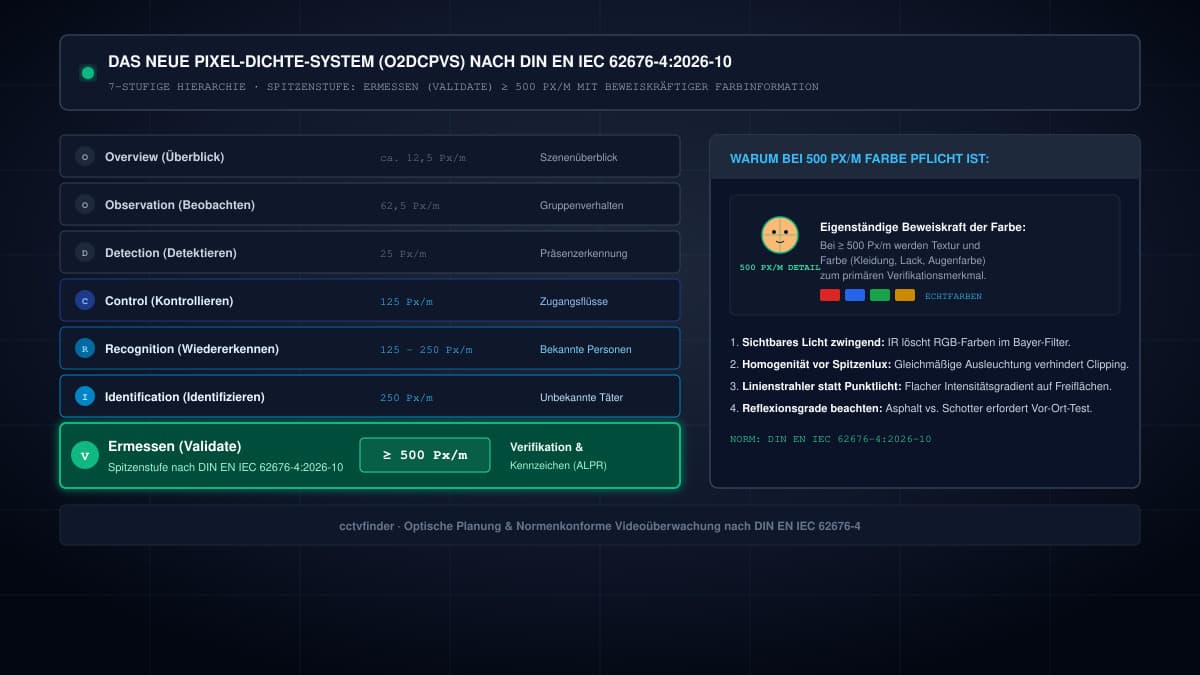Click the Observation (Beobachten) row label
This screenshot has height=675, width=1200.
tap(180, 205)
